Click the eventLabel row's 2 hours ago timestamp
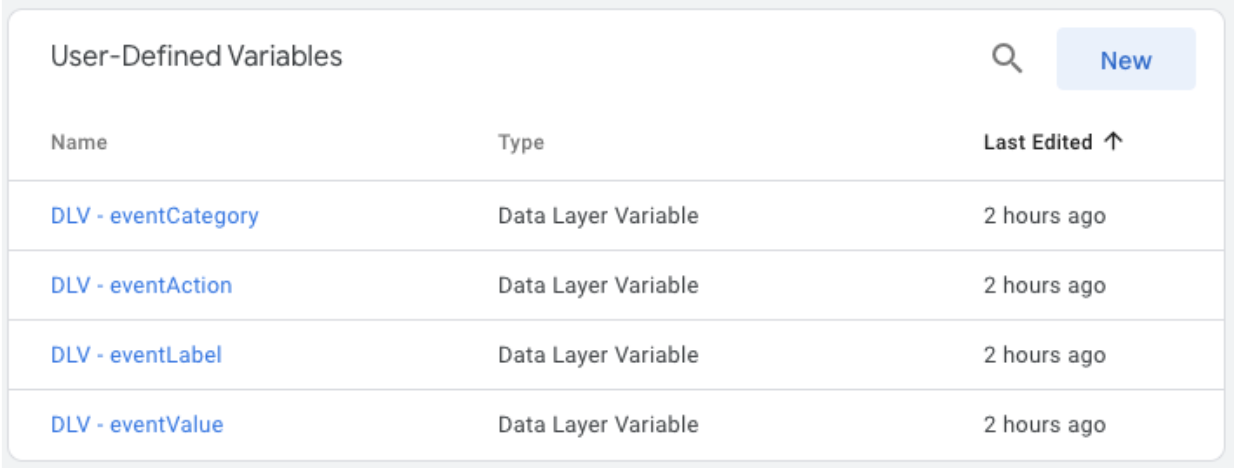The height and width of the screenshot is (468, 1234). [1044, 355]
